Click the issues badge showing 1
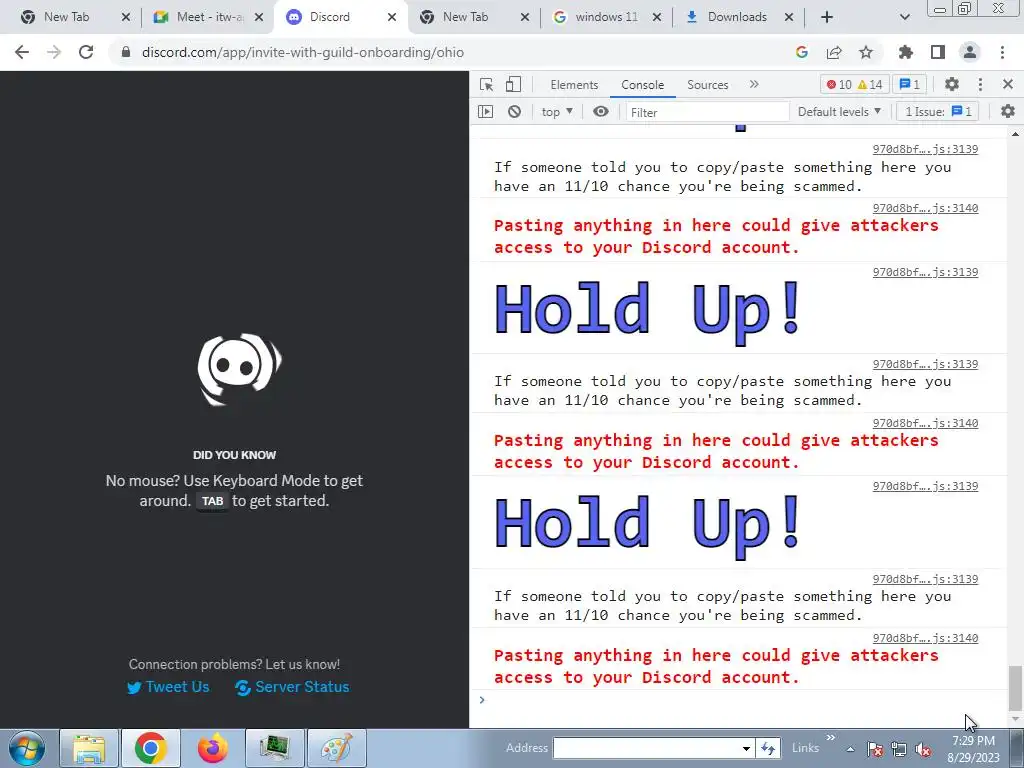 click(910, 84)
